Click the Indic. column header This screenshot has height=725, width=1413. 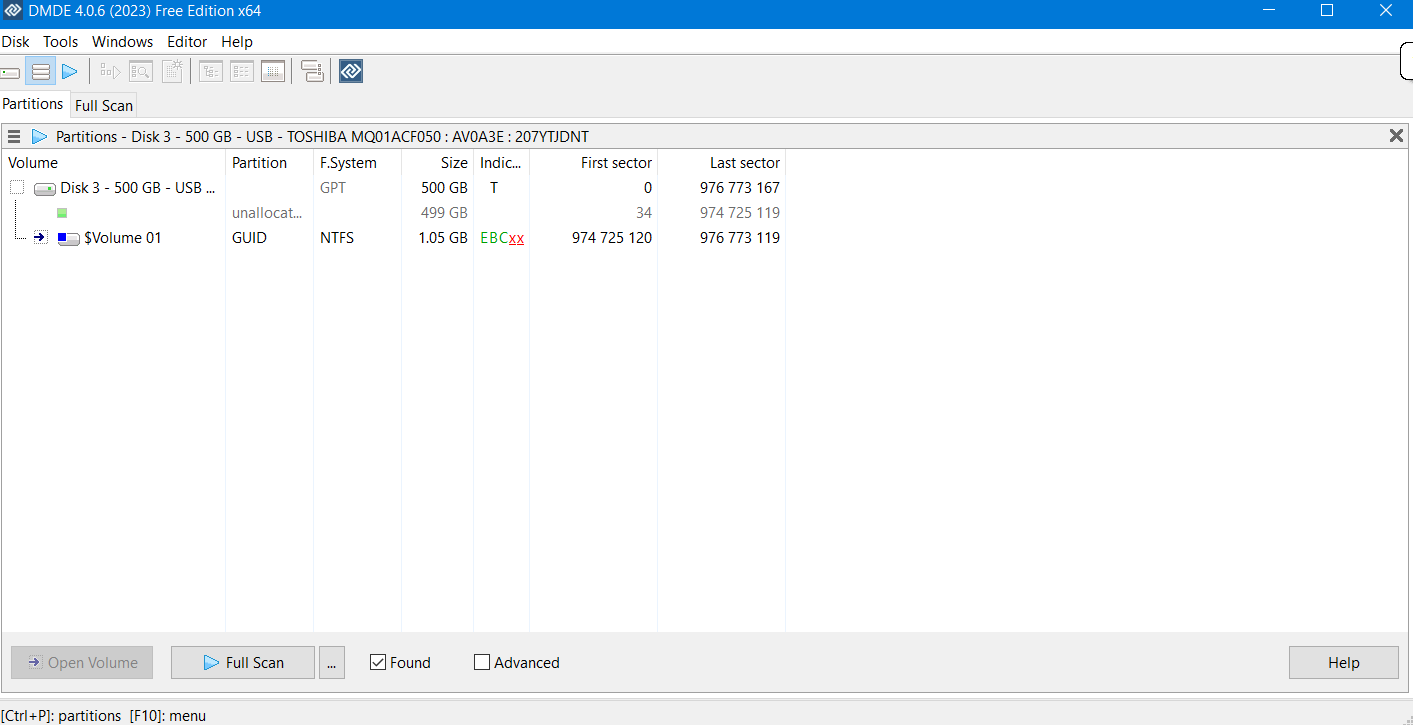tap(501, 163)
